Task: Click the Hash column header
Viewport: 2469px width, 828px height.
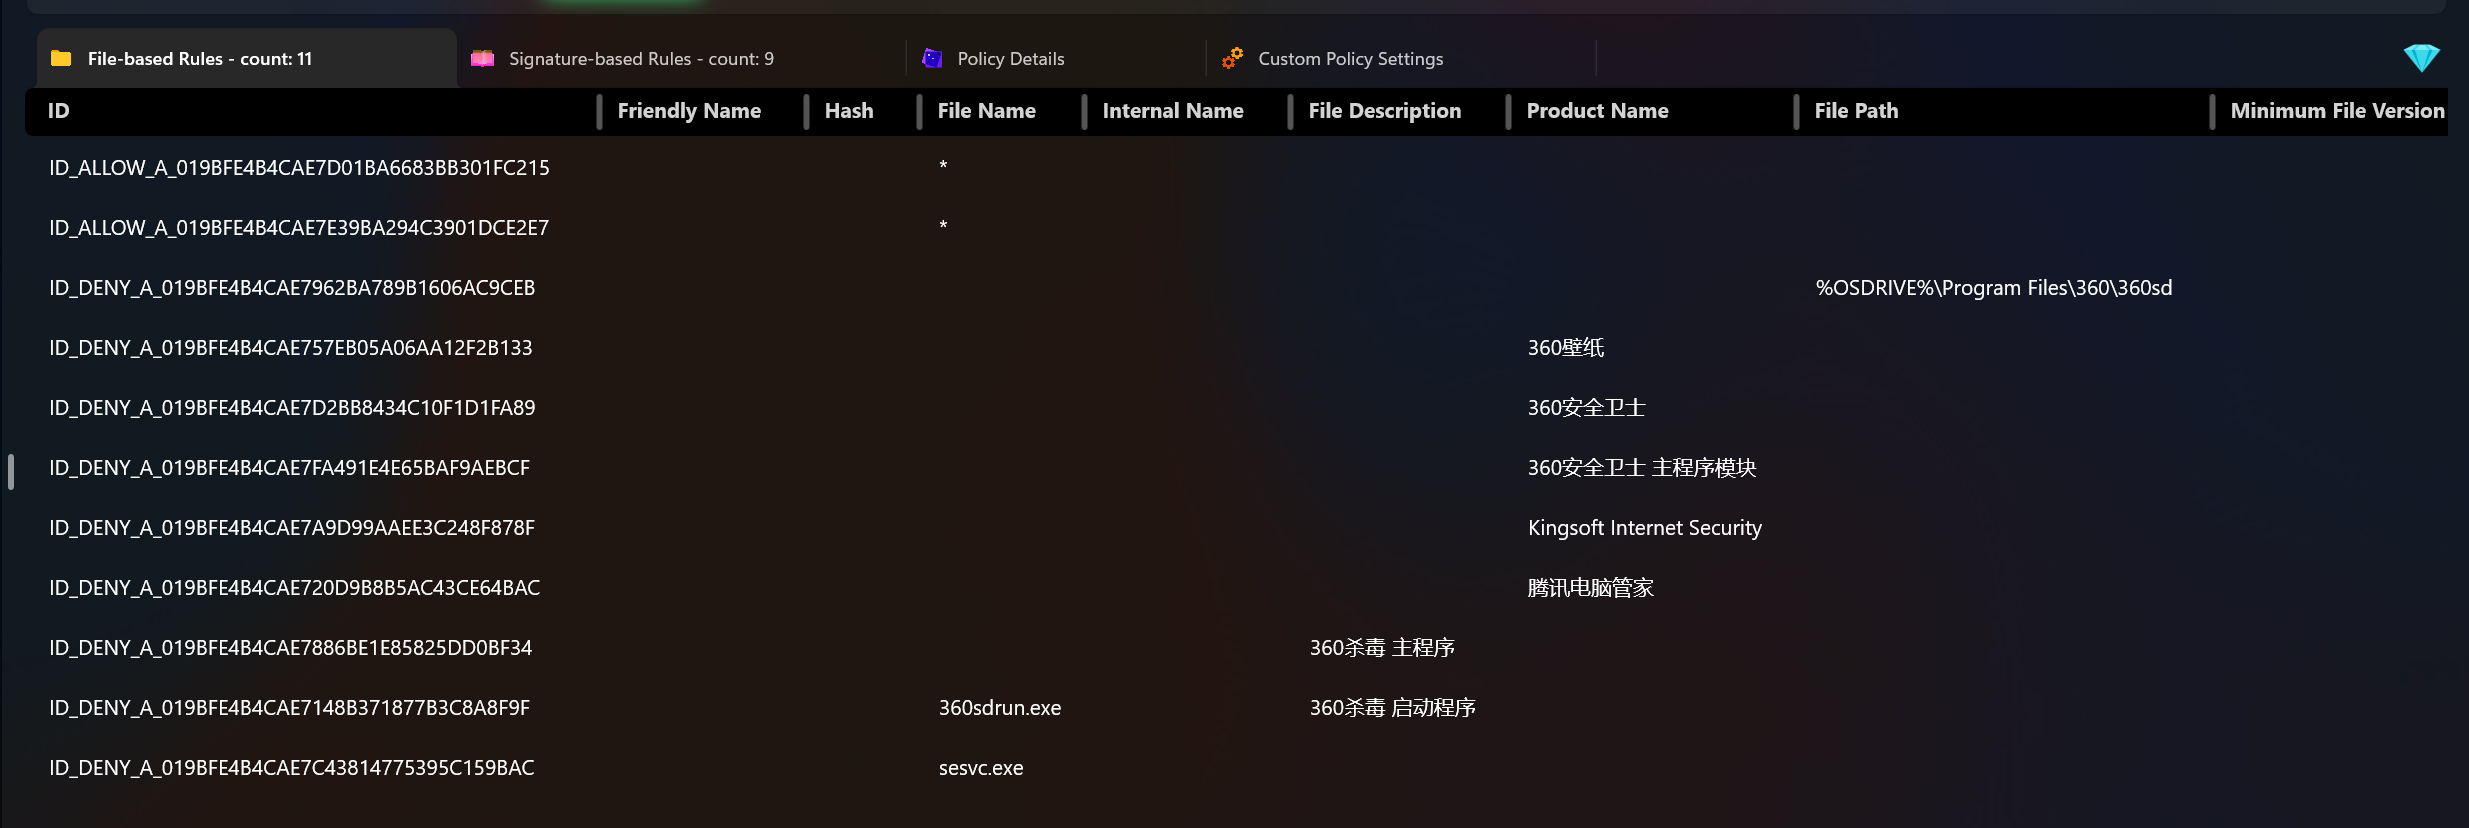Action: [849, 111]
